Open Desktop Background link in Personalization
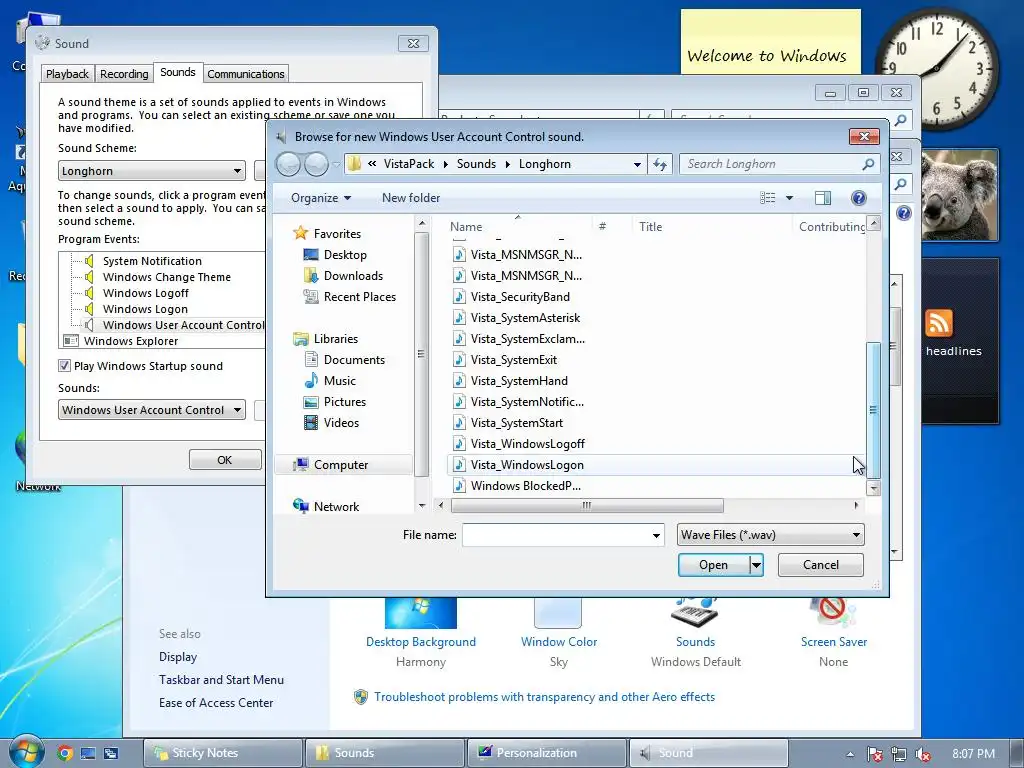The image size is (1024, 768). (x=421, y=642)
